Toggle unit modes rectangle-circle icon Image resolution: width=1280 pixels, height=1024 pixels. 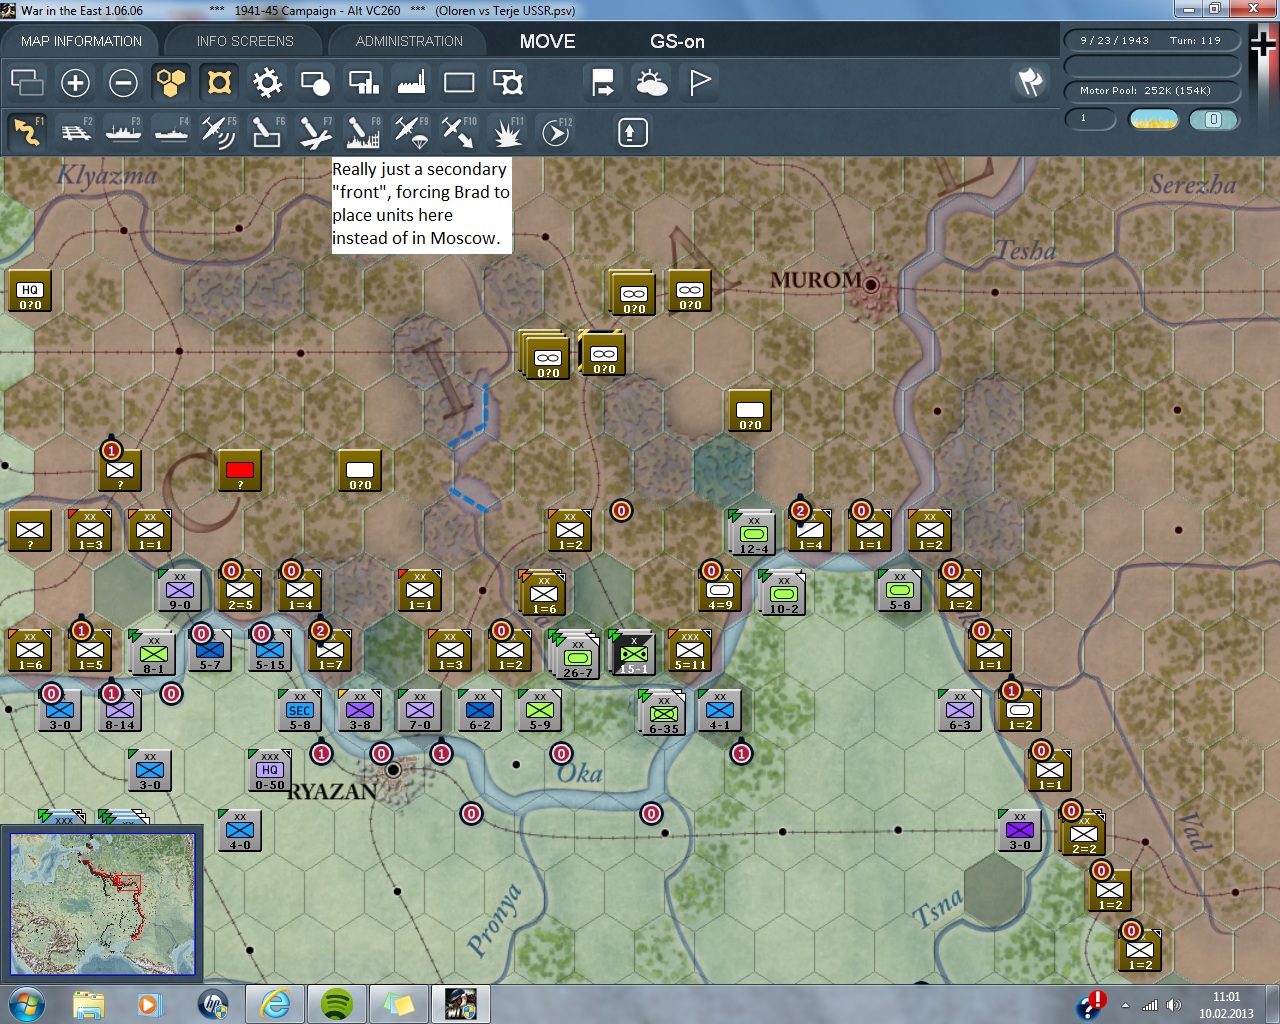click(315, 82)
